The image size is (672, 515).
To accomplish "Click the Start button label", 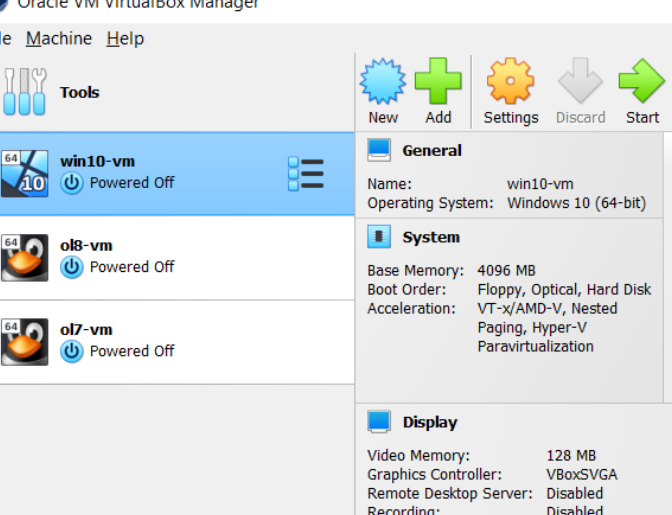I will (642, 117).
